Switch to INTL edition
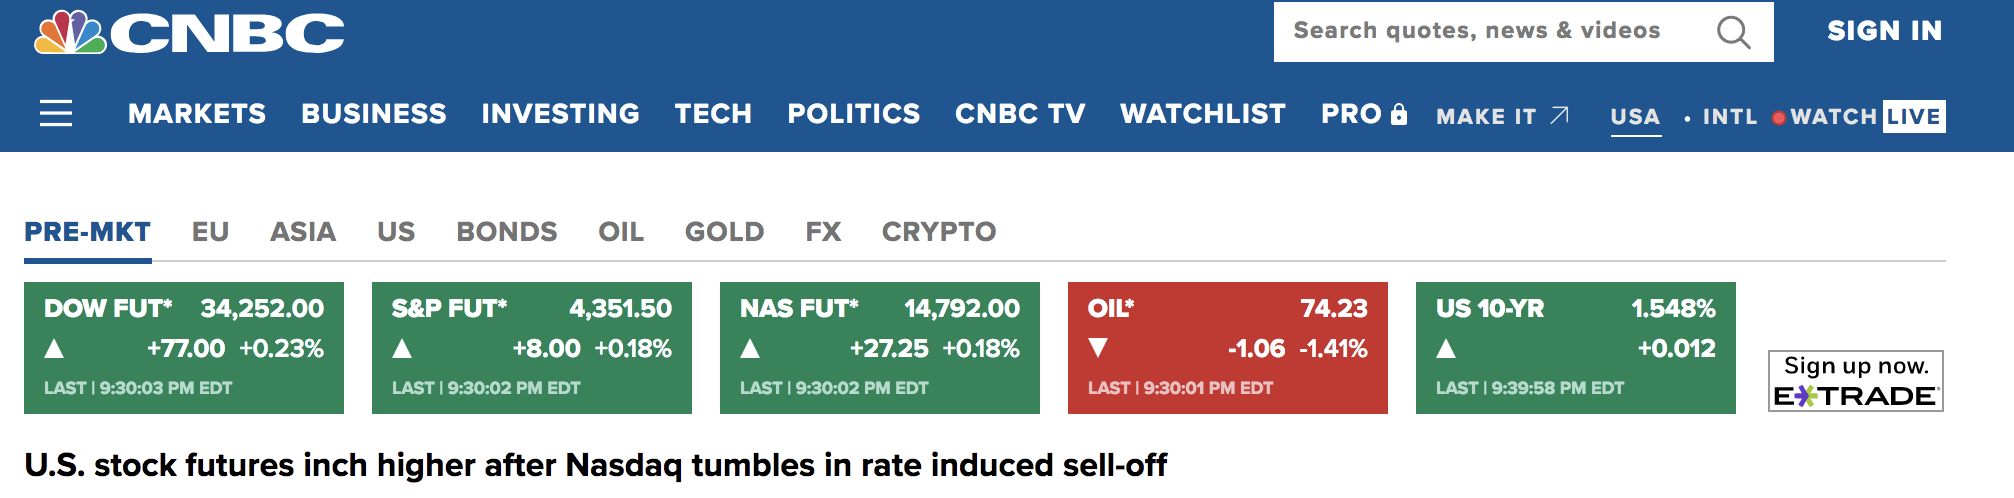This screenshot has height=498, width=2014. pyautogui.click(x=1729, y=117)
